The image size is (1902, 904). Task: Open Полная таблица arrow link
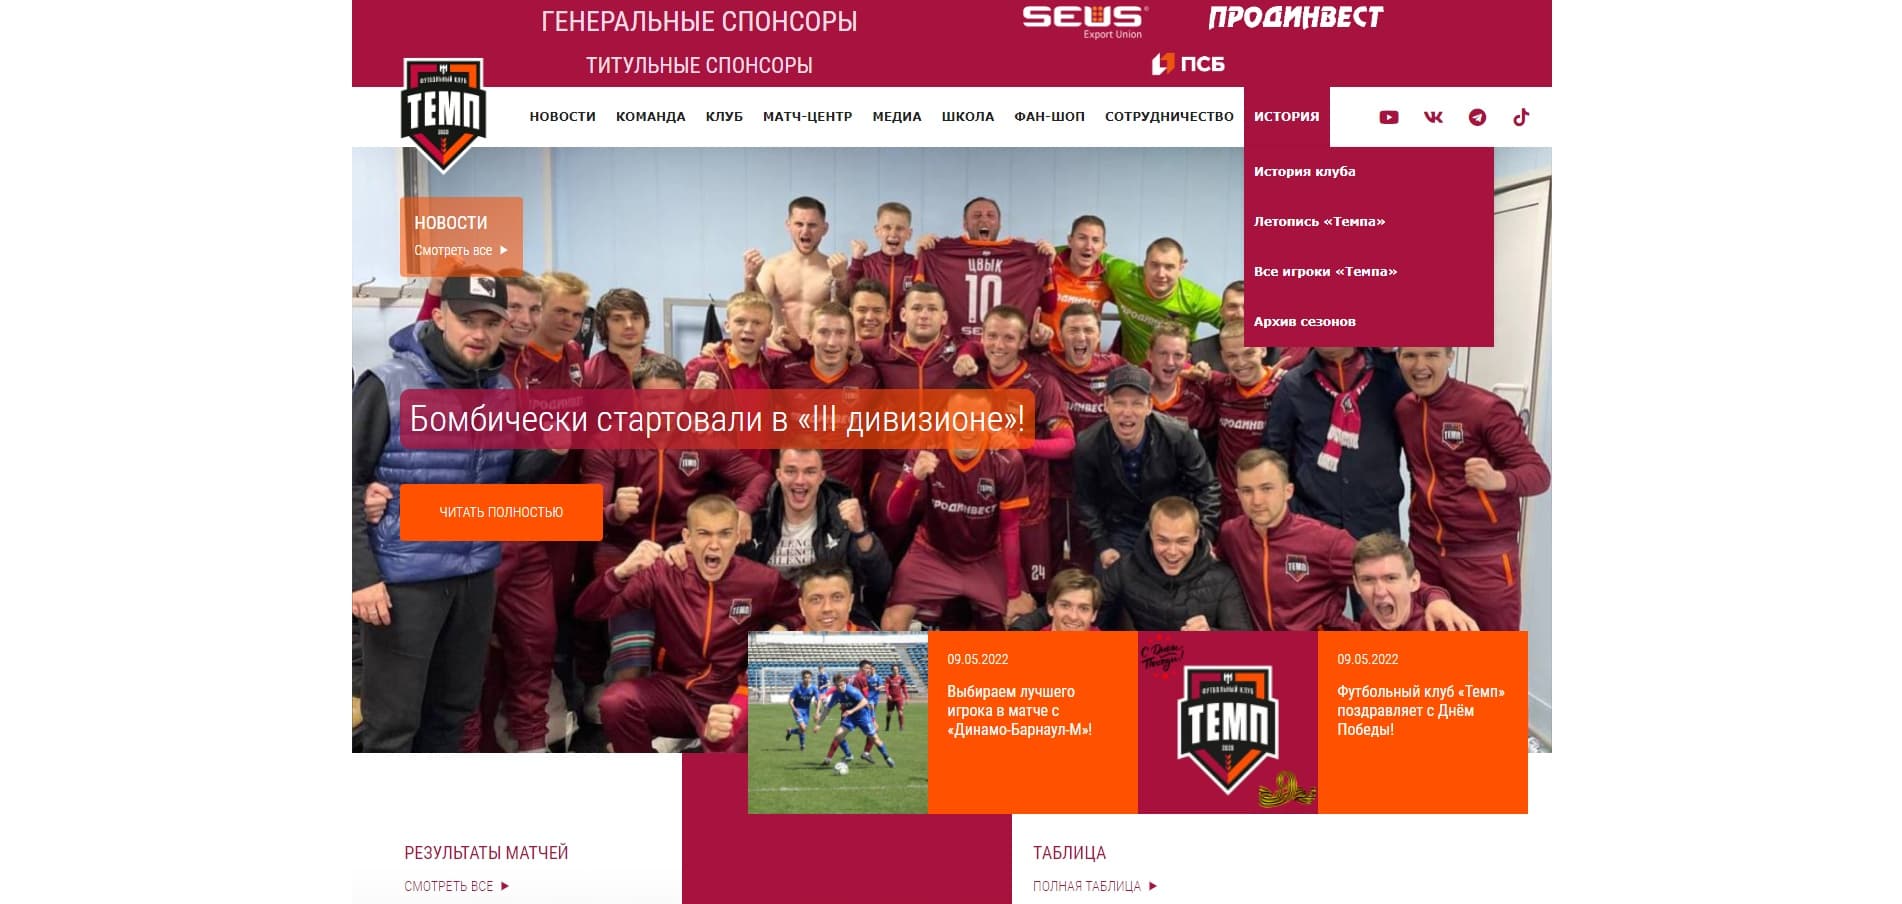point(1095,886)
